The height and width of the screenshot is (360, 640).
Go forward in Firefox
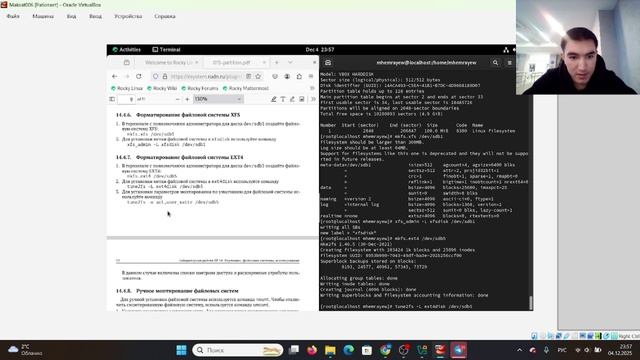pyautogui.click(x=127, y=76)
